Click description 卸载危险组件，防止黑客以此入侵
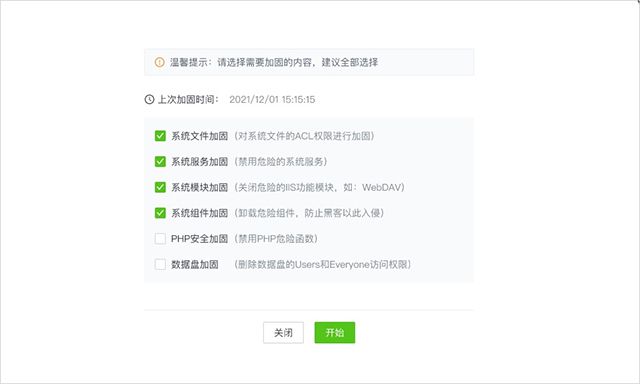 pos(309,213)
